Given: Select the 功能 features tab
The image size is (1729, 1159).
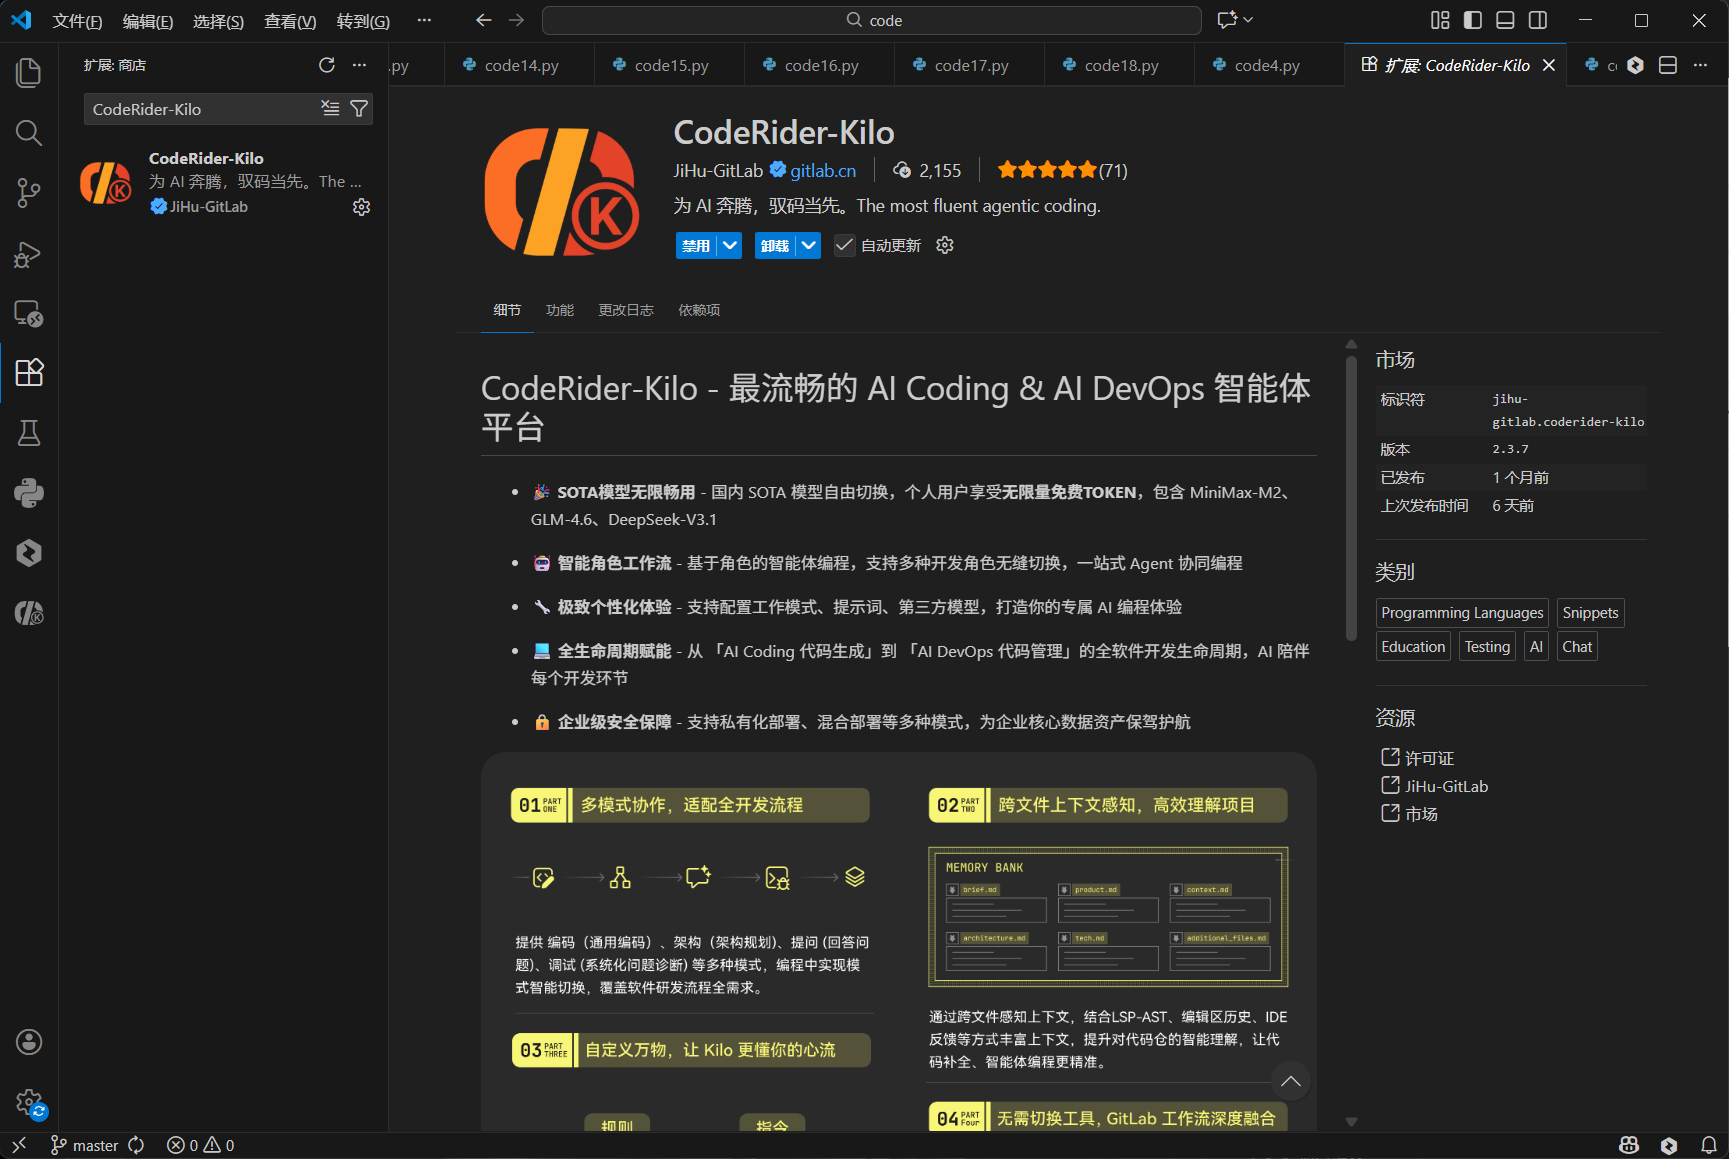Looking at the screenshot, I should pos(560,310).
